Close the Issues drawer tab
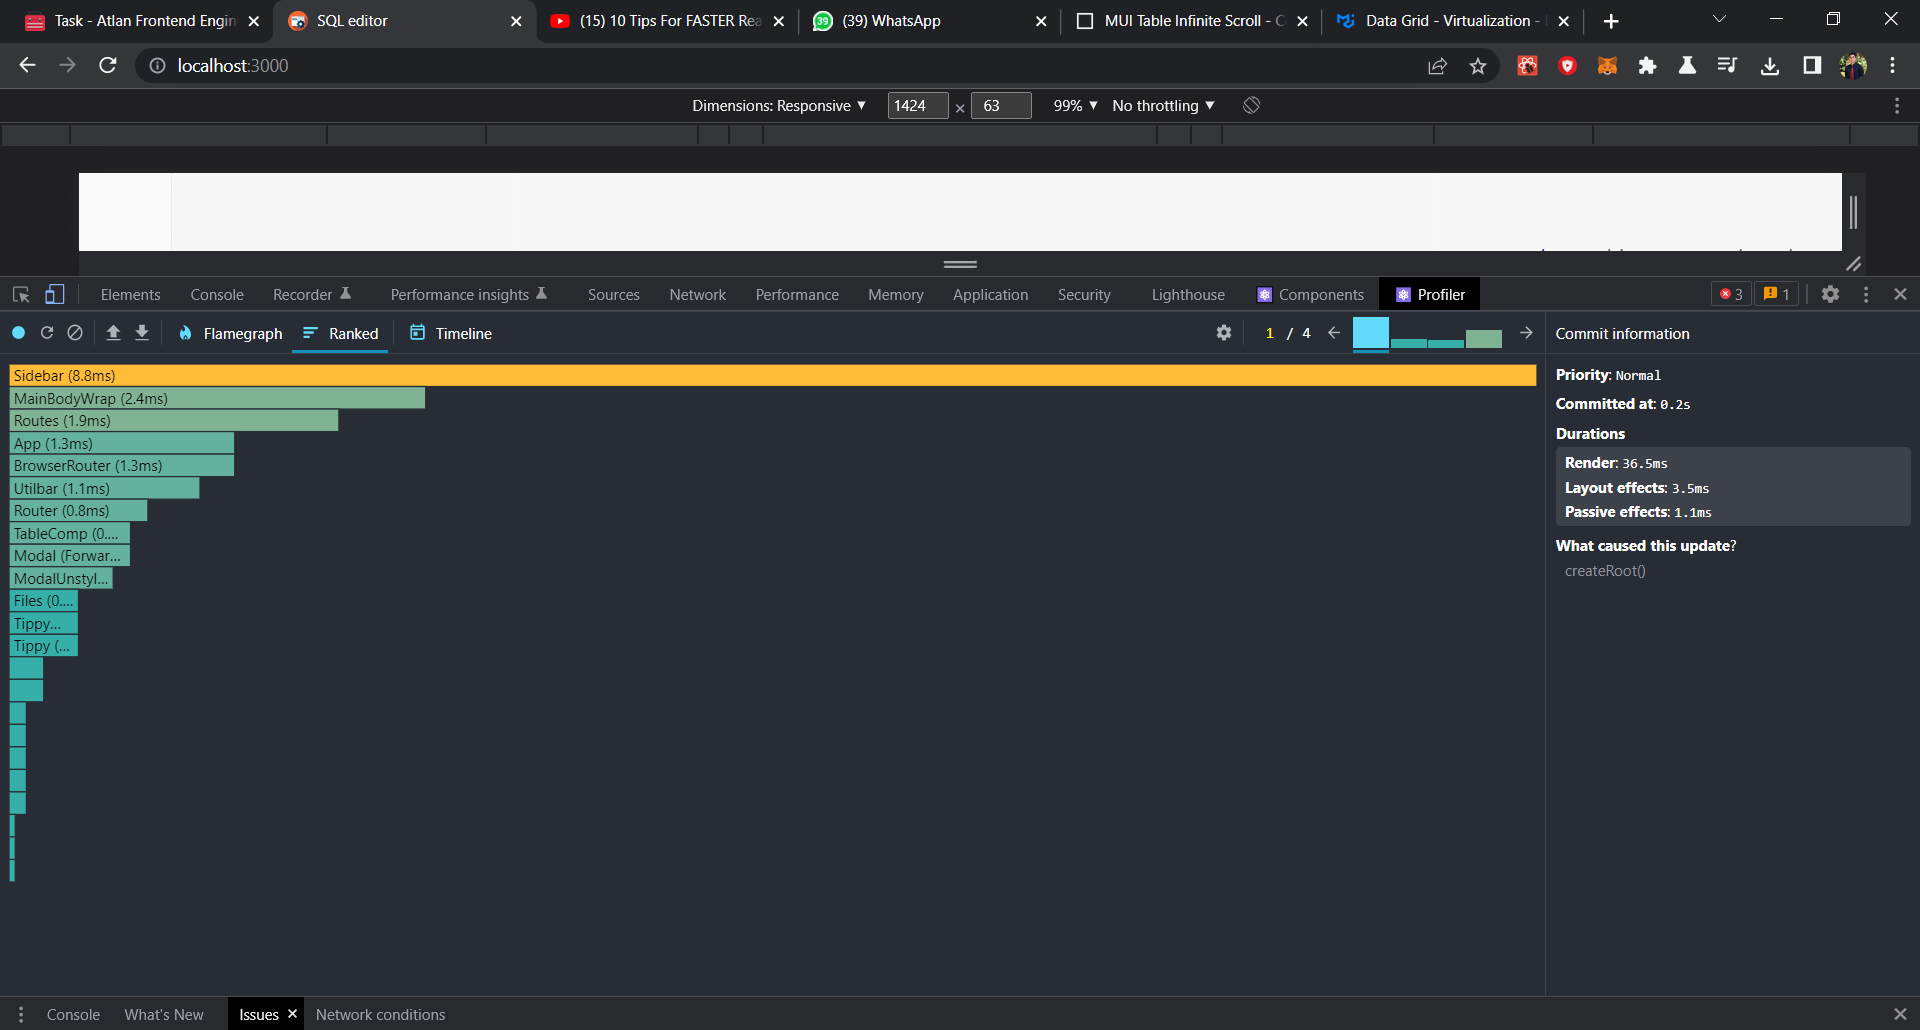 point(292,1014)
